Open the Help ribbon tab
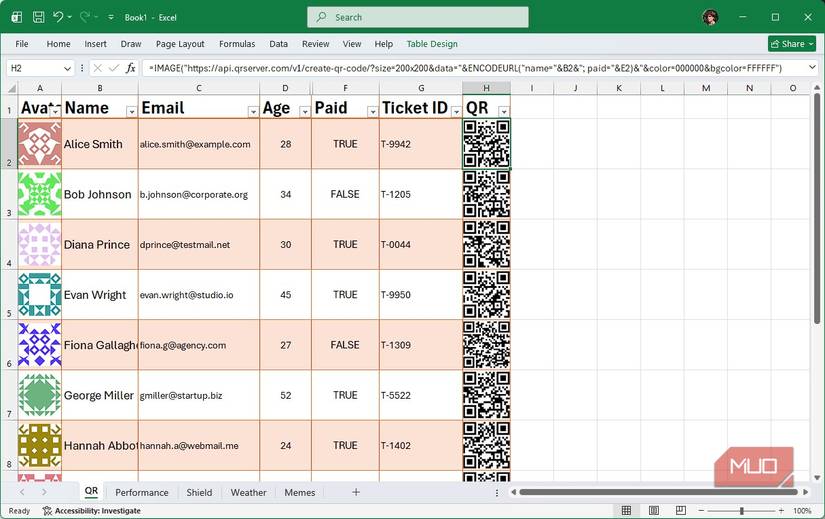Viewport: 825px width, 519px height. pyautogui.click(x=384, y=44)
